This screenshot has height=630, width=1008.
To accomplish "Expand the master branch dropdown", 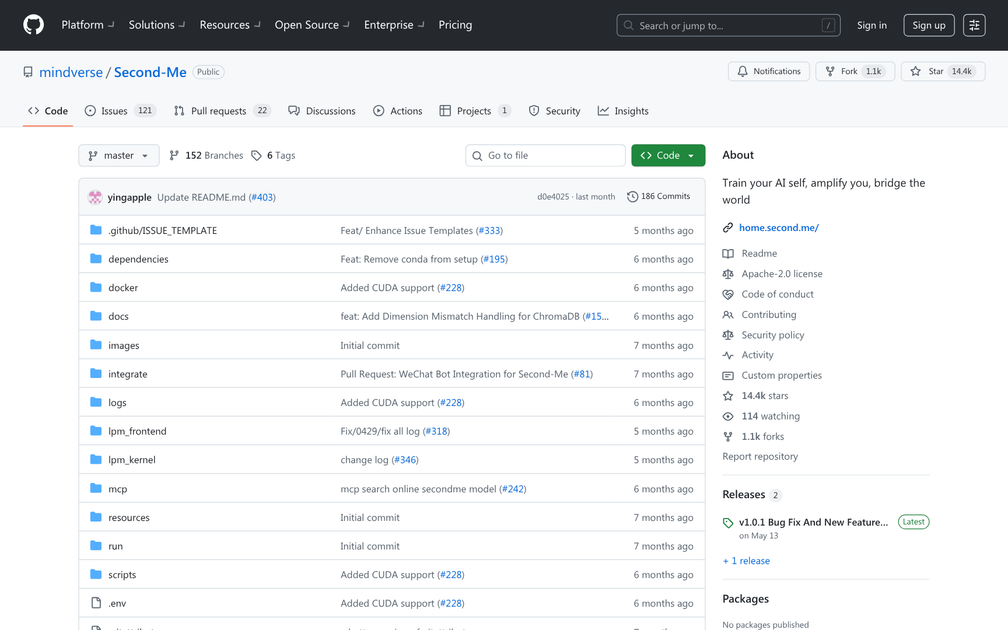I will (x=118, y=155).
